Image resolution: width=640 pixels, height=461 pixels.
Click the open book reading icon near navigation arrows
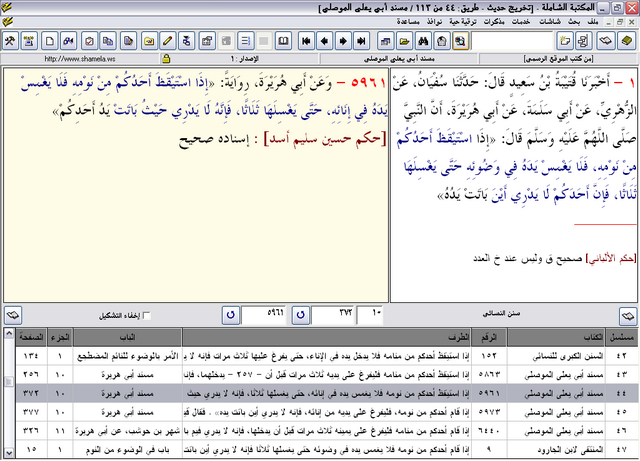(283, 41)
